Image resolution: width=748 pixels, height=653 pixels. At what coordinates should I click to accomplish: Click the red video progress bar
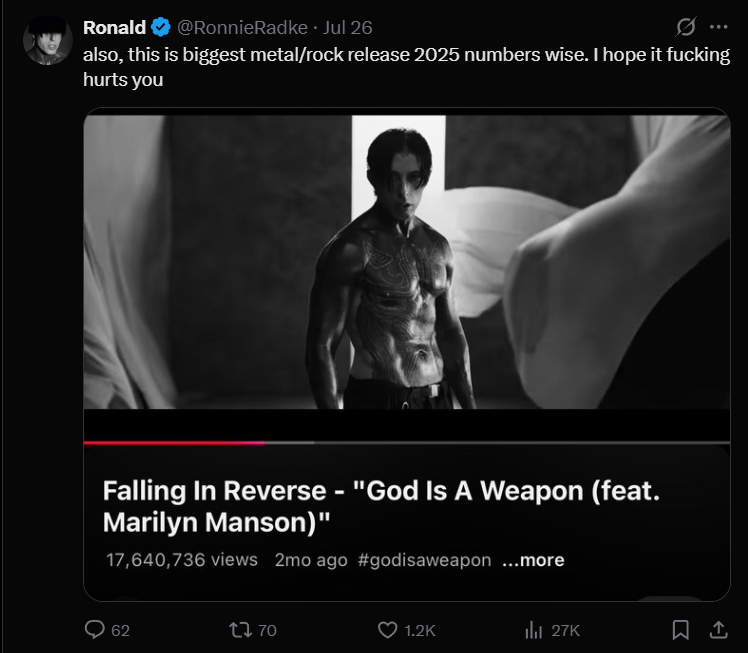(x=174, y=443)
